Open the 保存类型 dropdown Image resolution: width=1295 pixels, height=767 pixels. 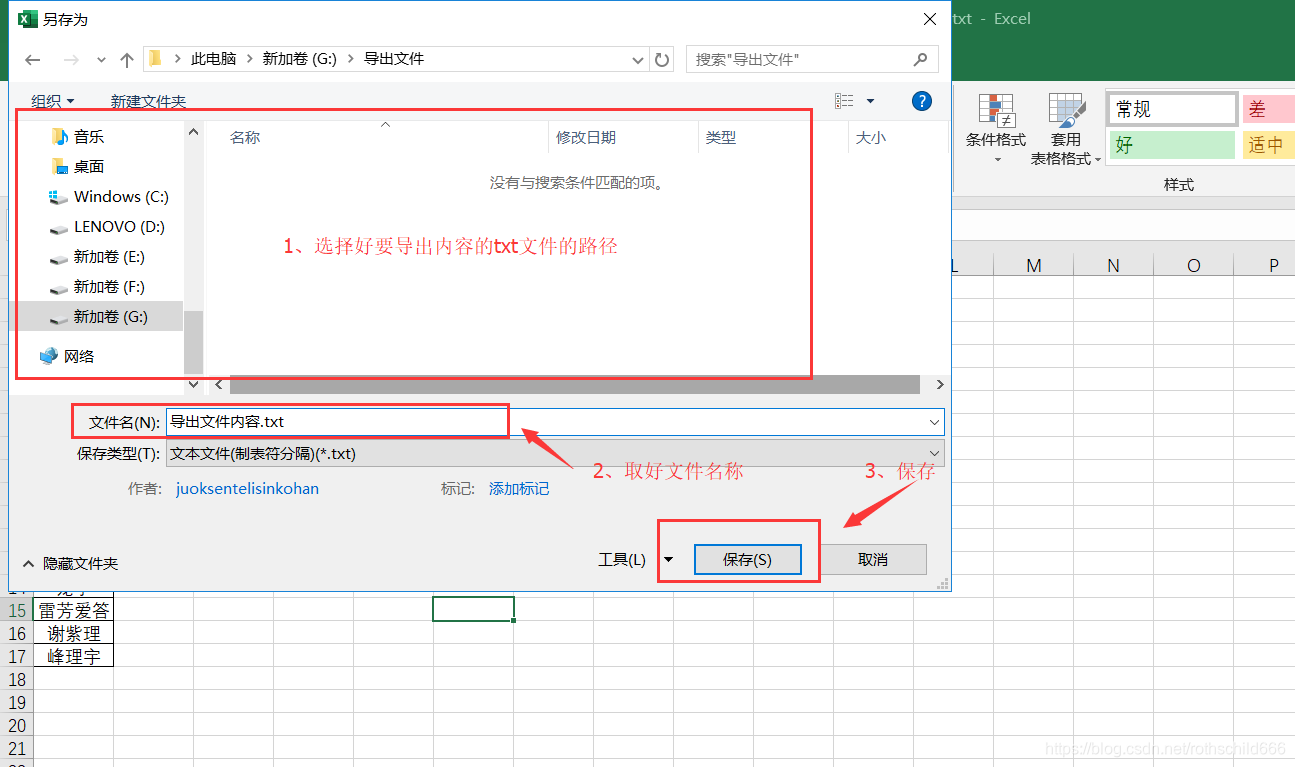(555, 454)
